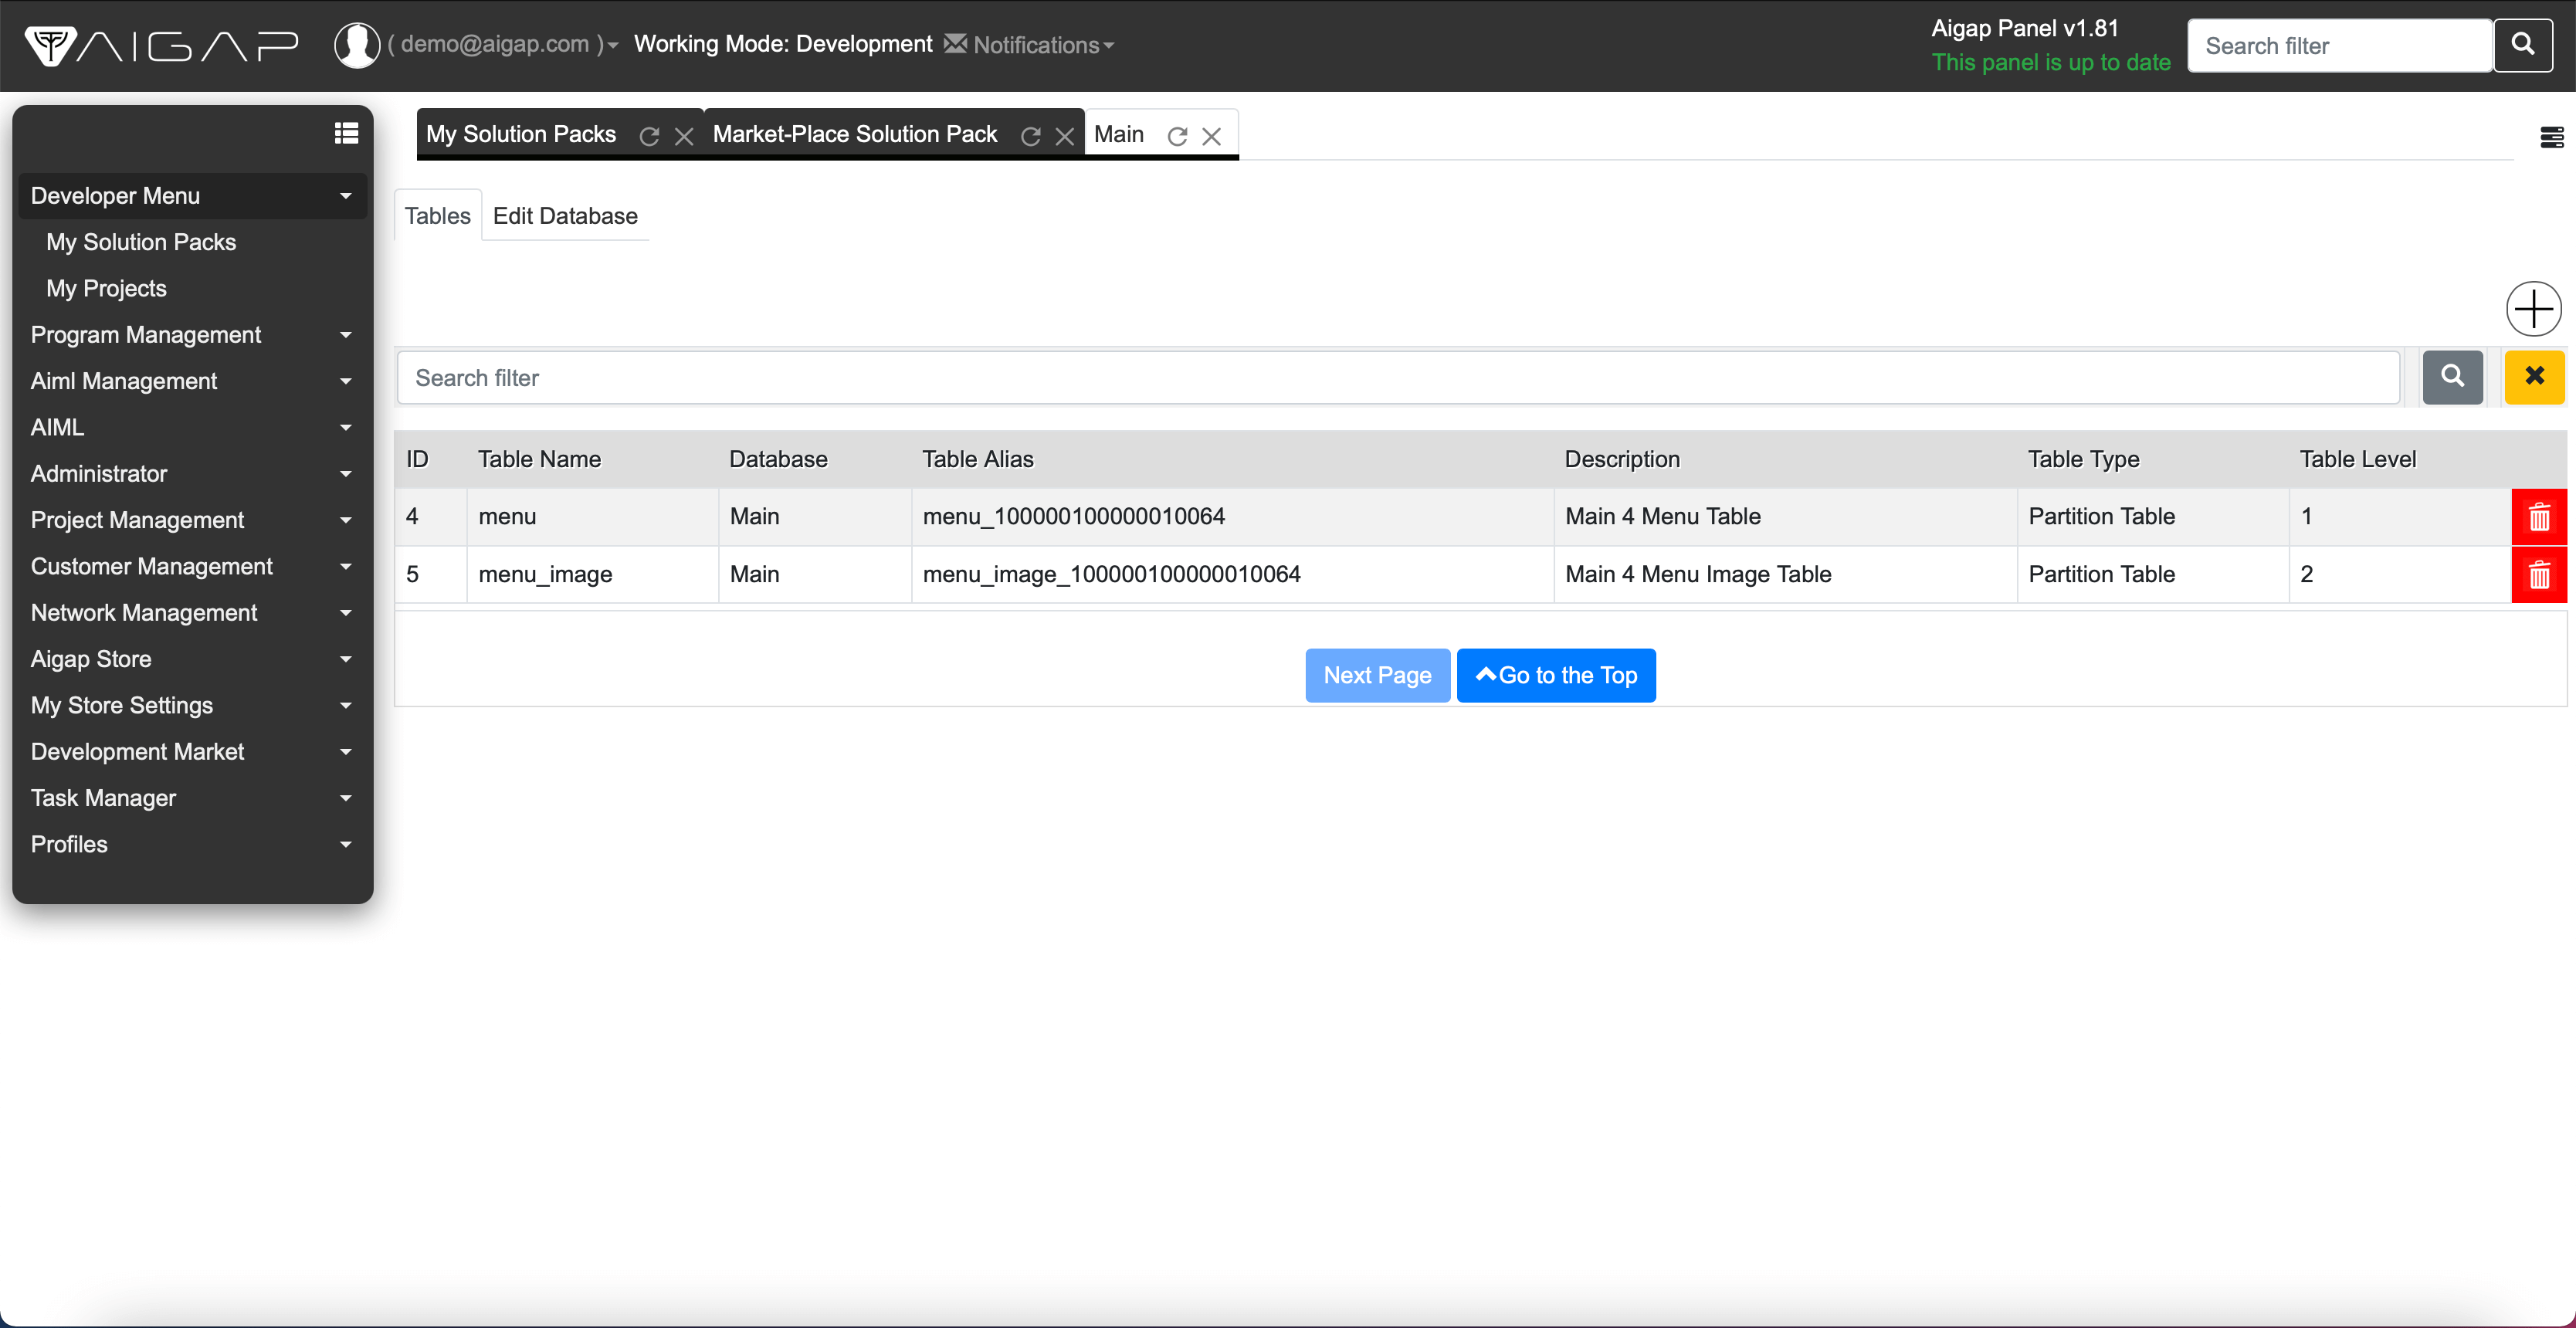2576x1328 pixels.
Task: Expand Program Management menu
Action: 193,335
